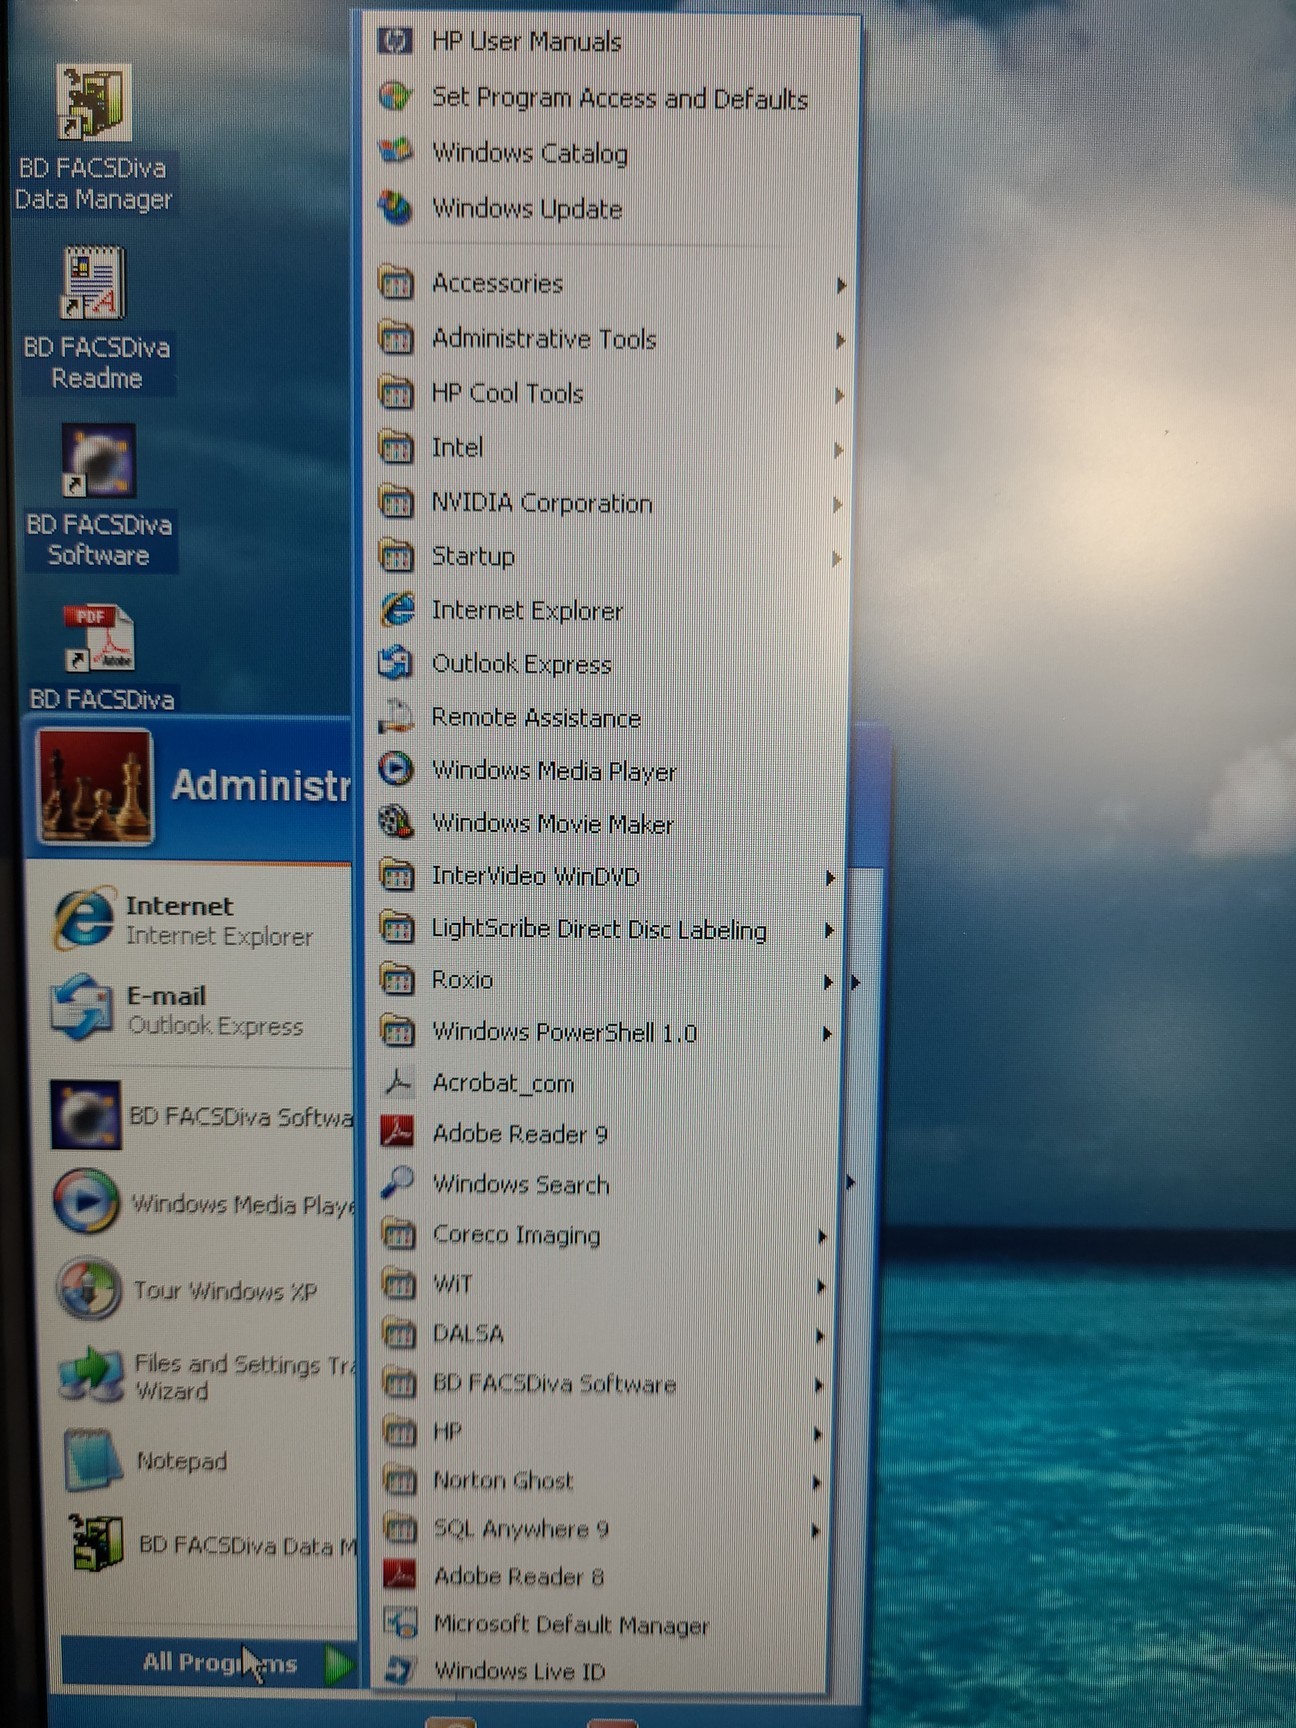The image size is (1296, 1728).
Task: Click the Internet Explorer icon in All Programs
Action: point(397,609)
